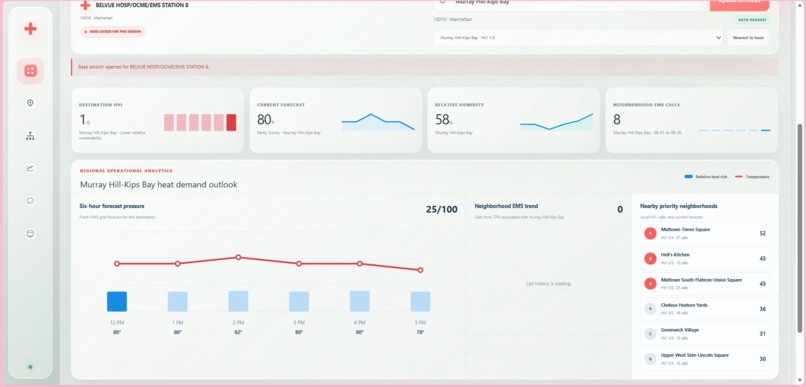Click the green status dot in sidebar
The height and width of the screenshot is (387, 806).
pyautogui.click(x=30, y=367)
